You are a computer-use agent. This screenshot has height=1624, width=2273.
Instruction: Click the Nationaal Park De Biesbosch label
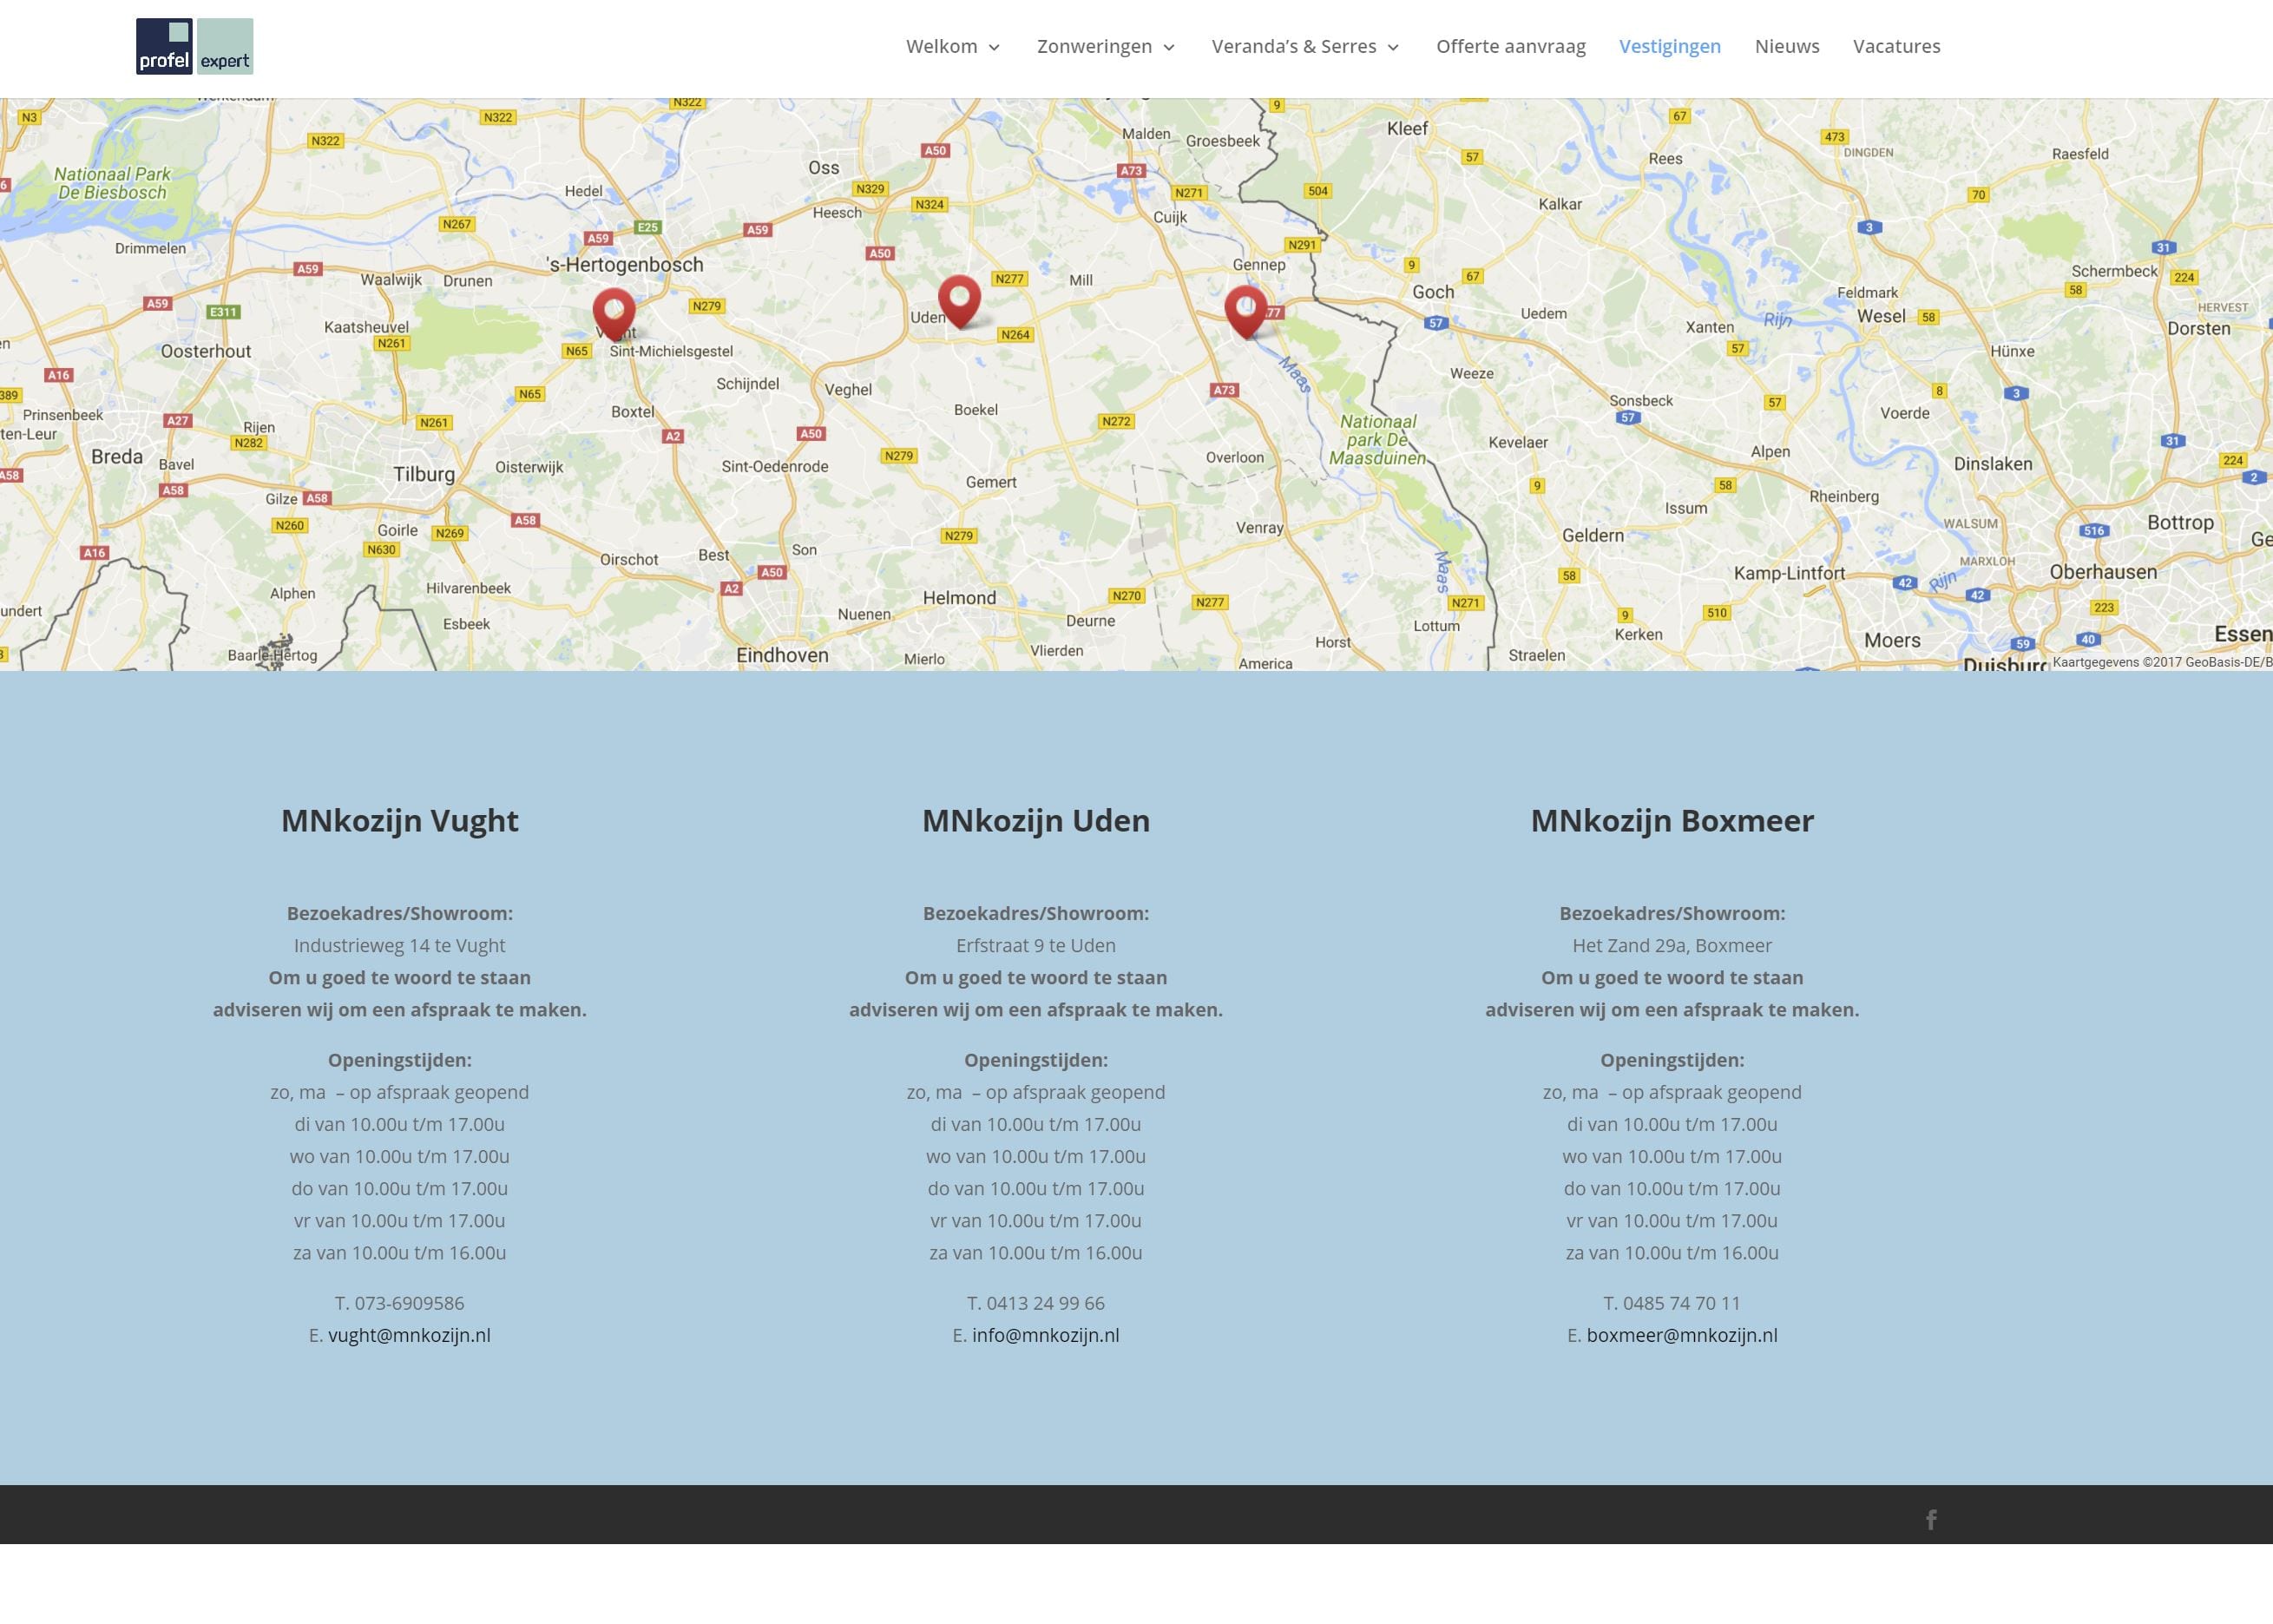point(112,183)
